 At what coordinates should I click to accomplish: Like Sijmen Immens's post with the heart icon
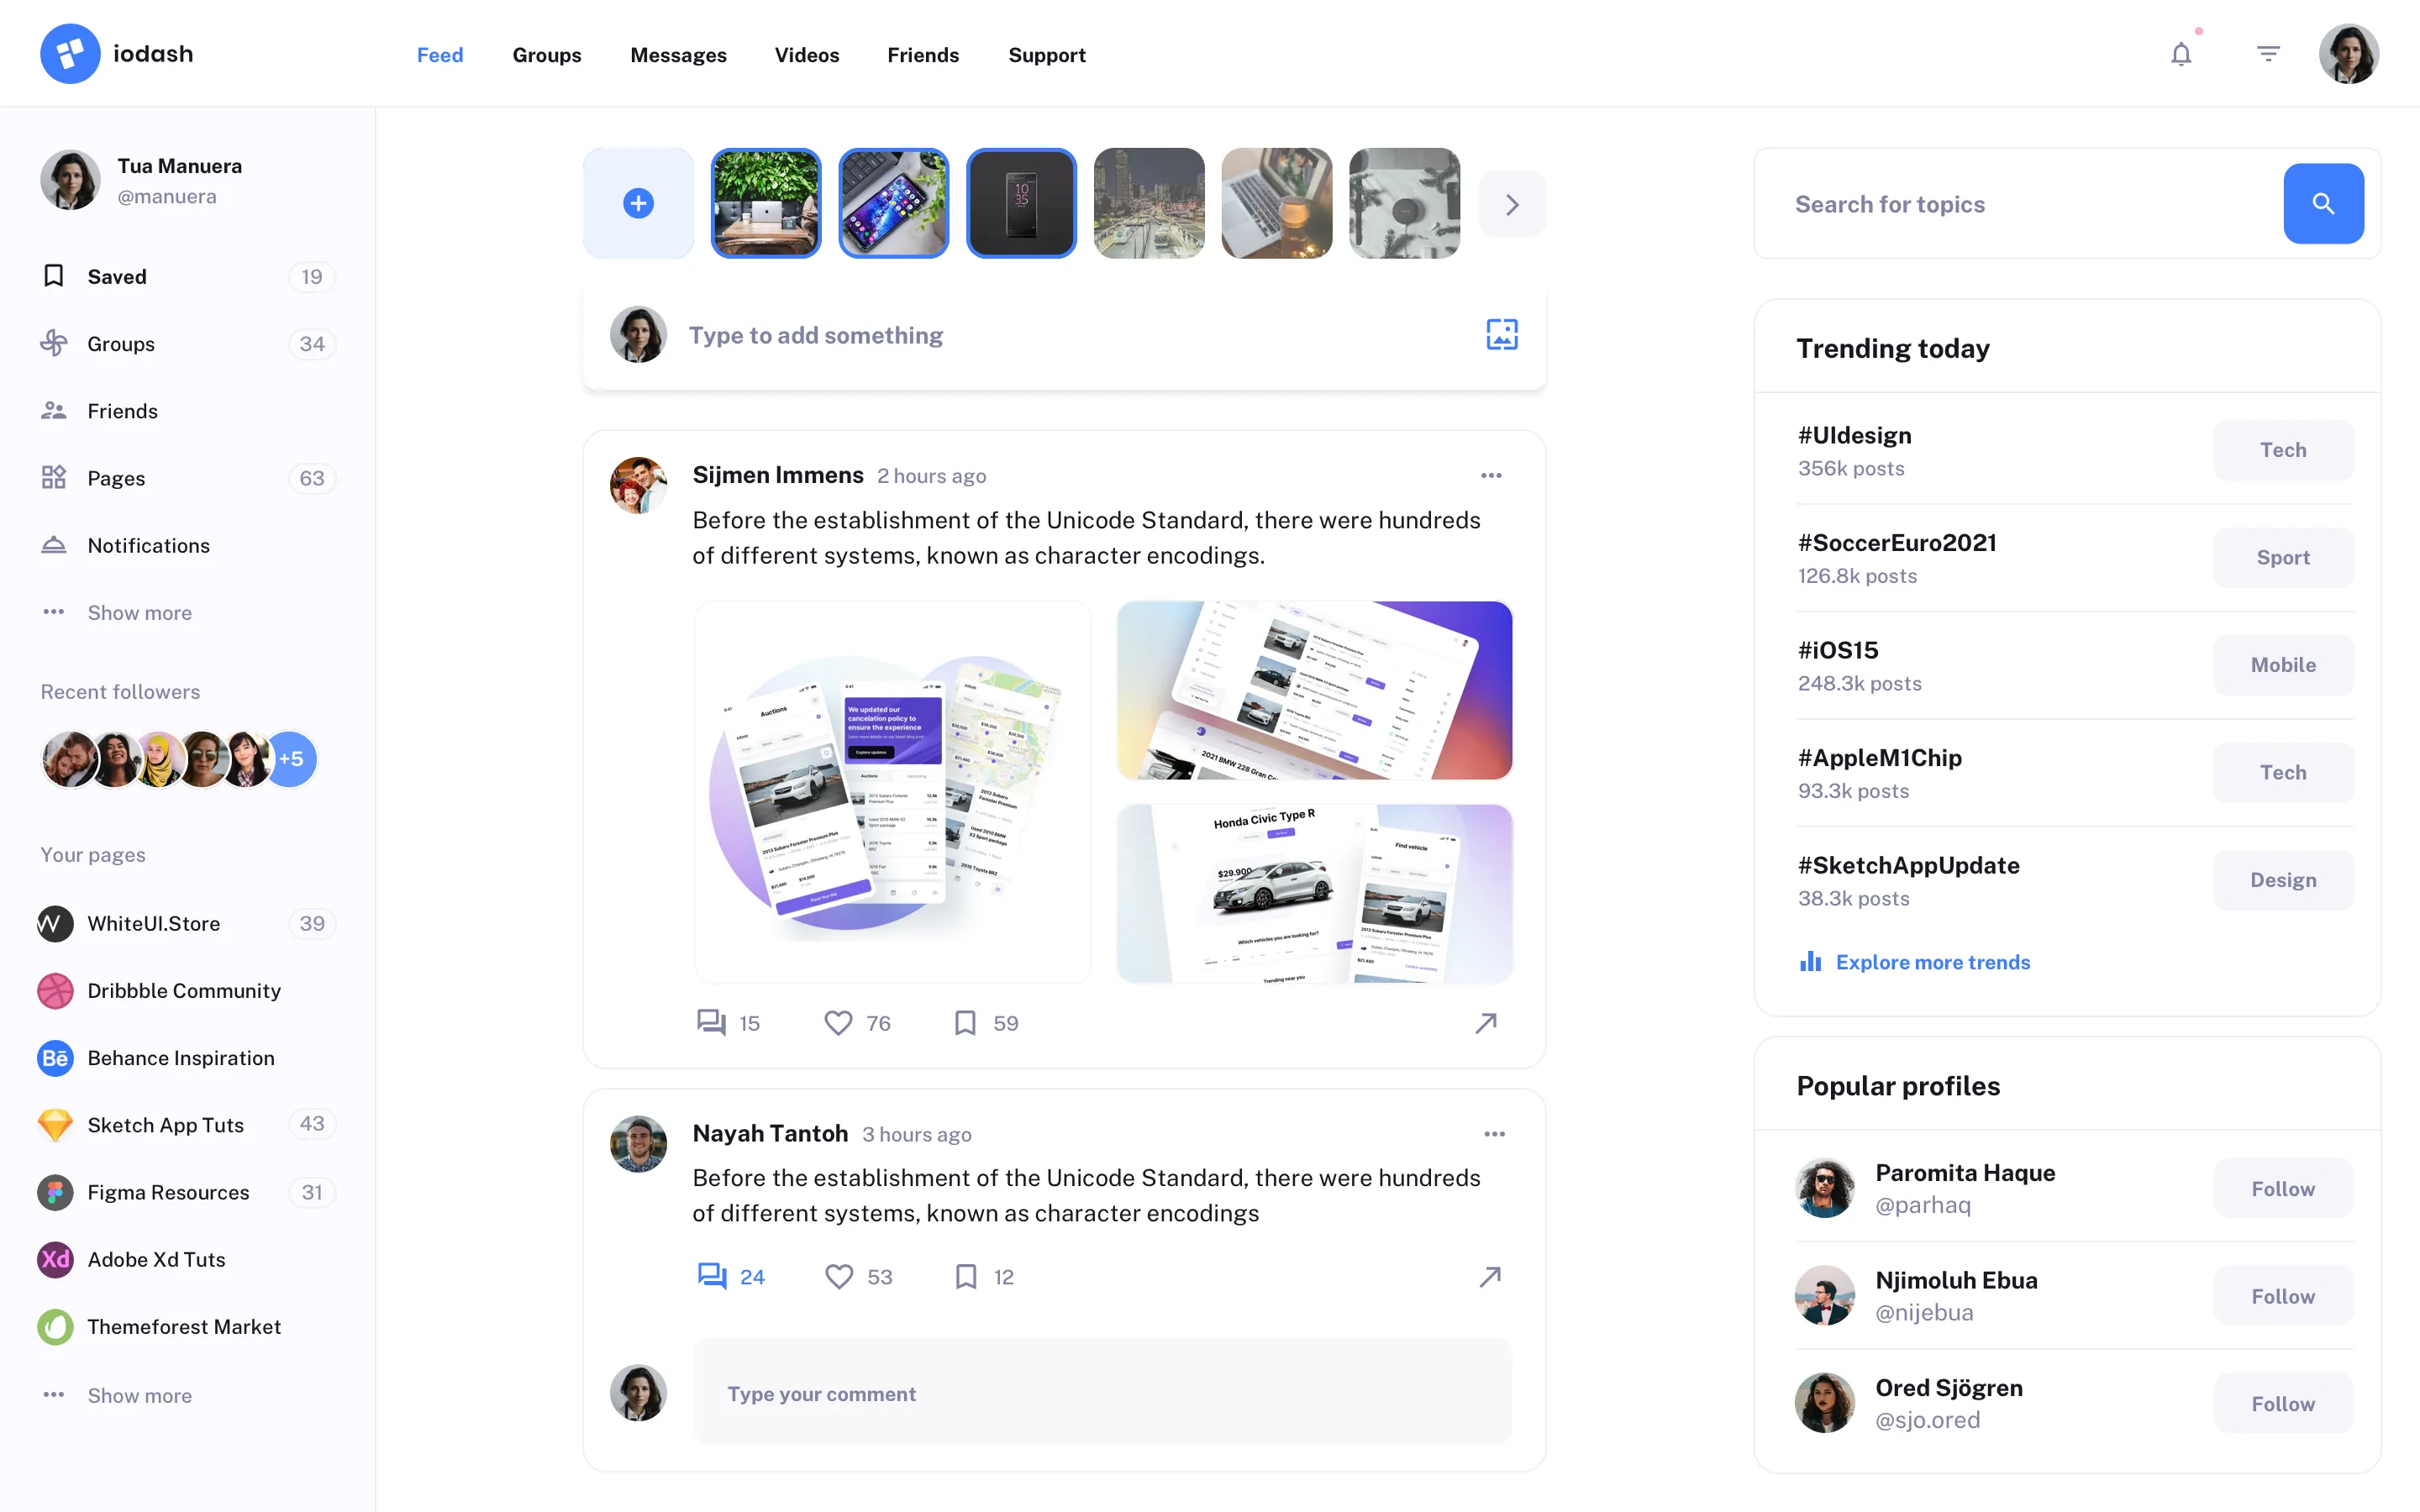(838, 1022)
